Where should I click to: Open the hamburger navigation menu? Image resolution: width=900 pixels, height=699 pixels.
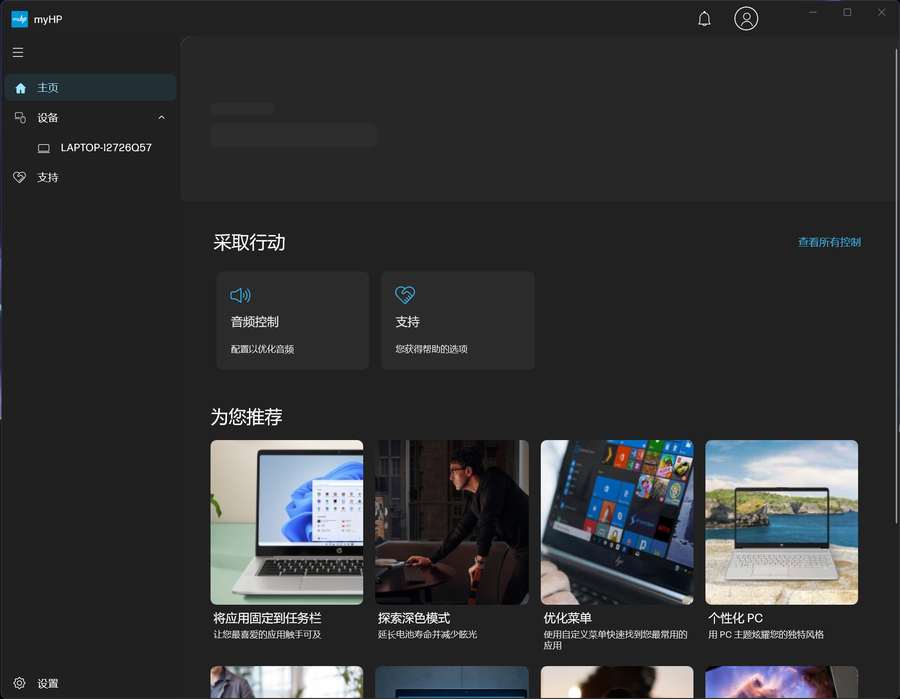click(18, 53)
